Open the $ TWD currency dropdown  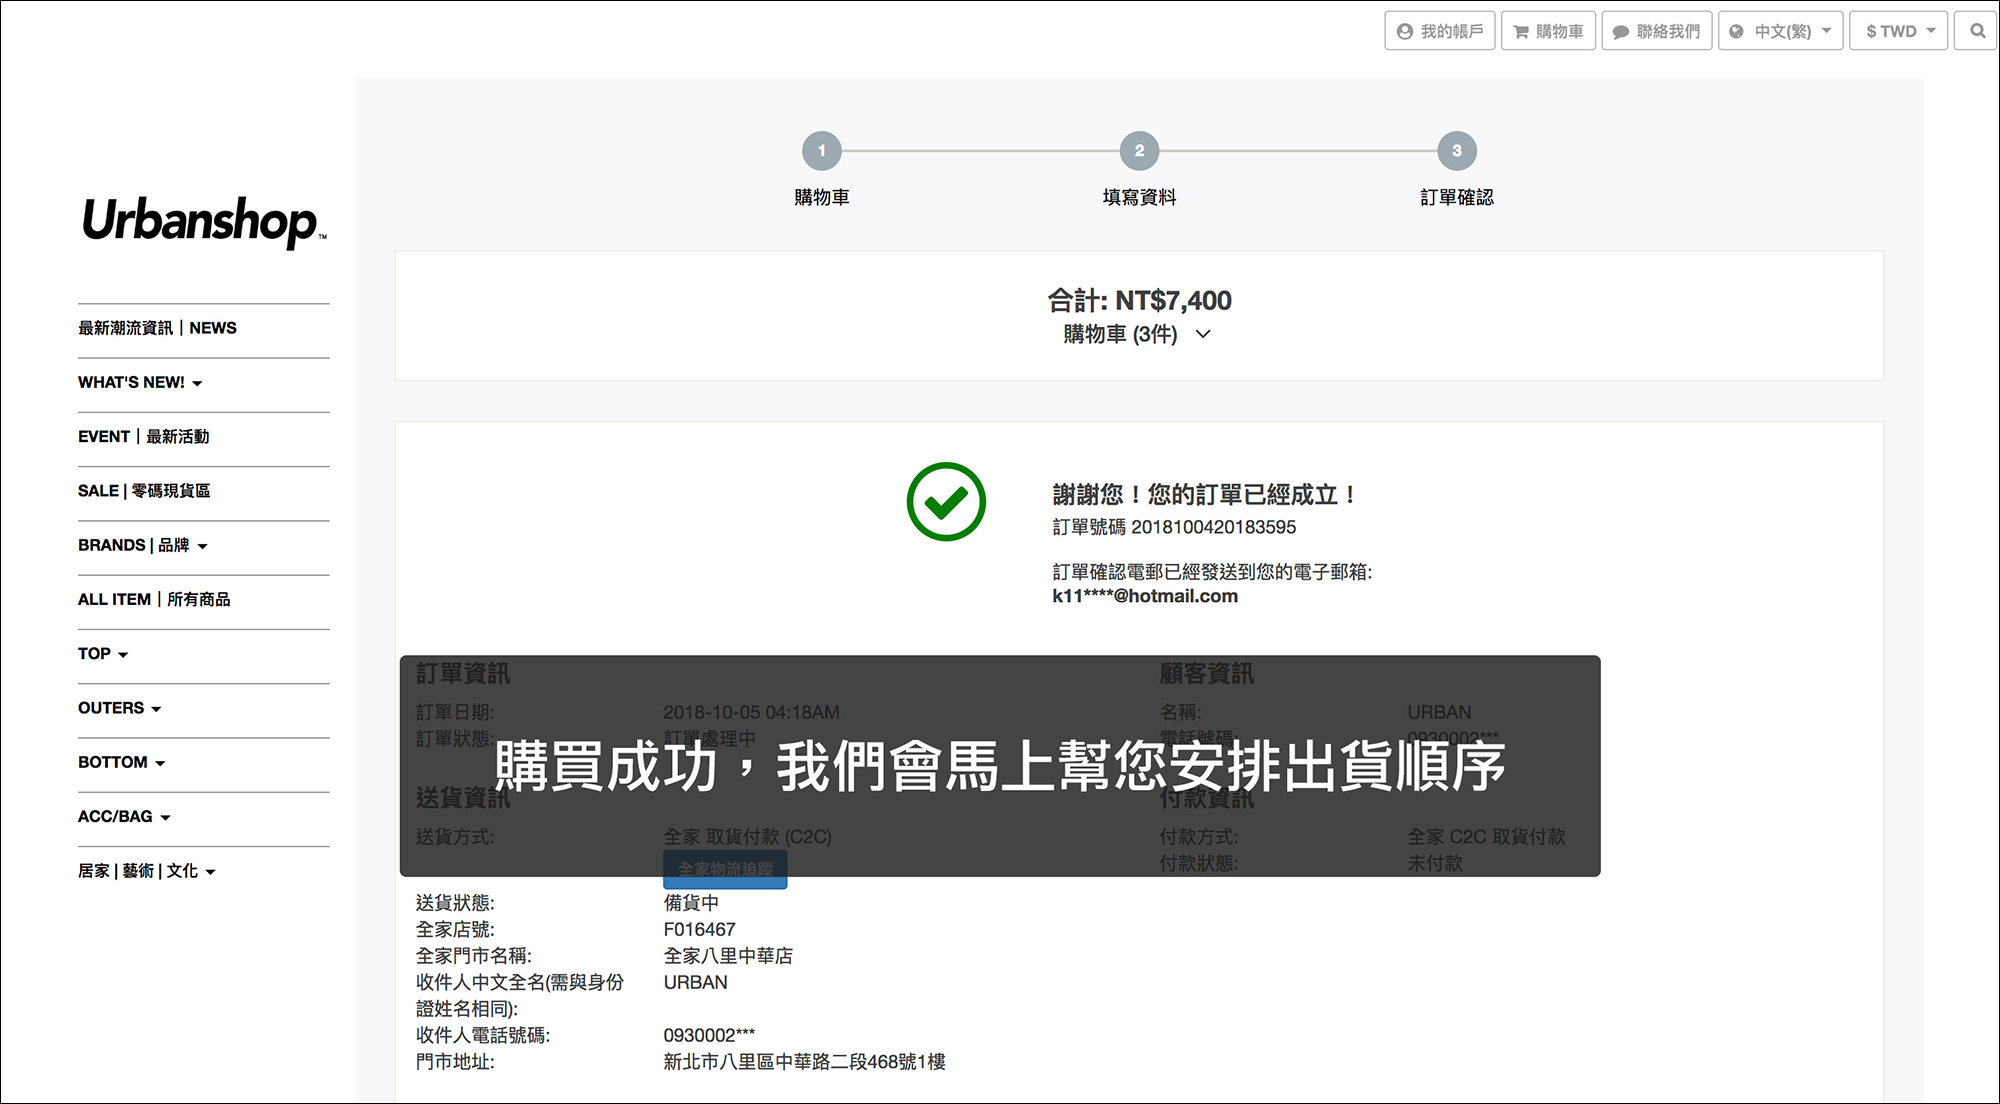click(1899, 31)
